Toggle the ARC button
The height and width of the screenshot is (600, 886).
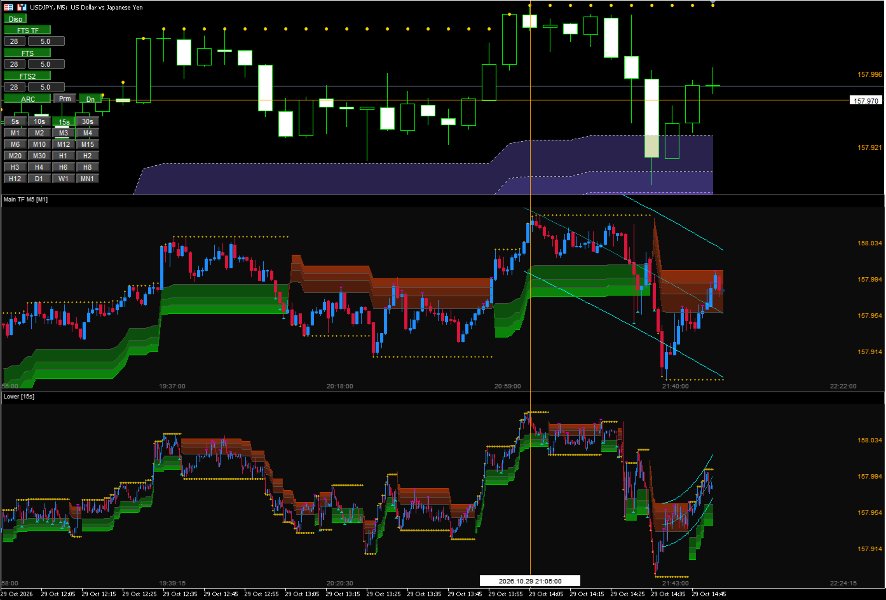[27, 98]
